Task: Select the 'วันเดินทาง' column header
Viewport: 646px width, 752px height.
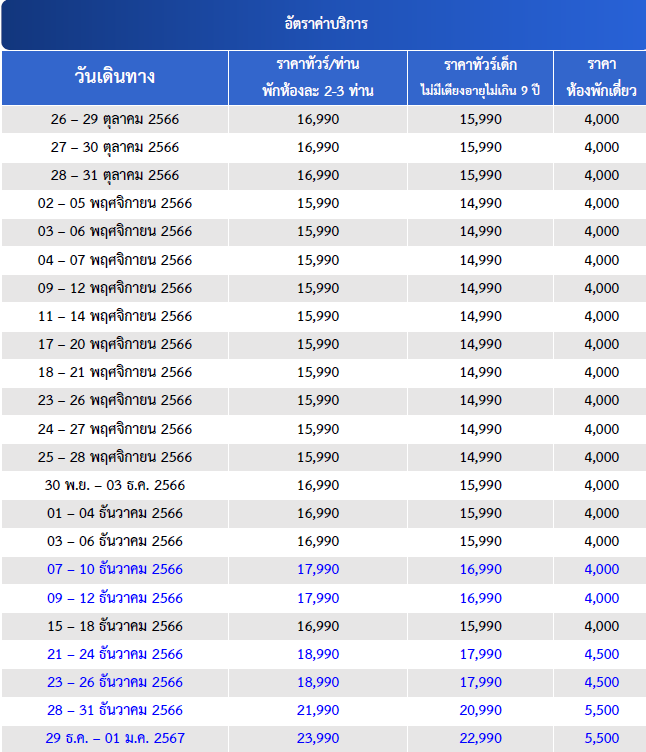Action: tap(115, 77)
